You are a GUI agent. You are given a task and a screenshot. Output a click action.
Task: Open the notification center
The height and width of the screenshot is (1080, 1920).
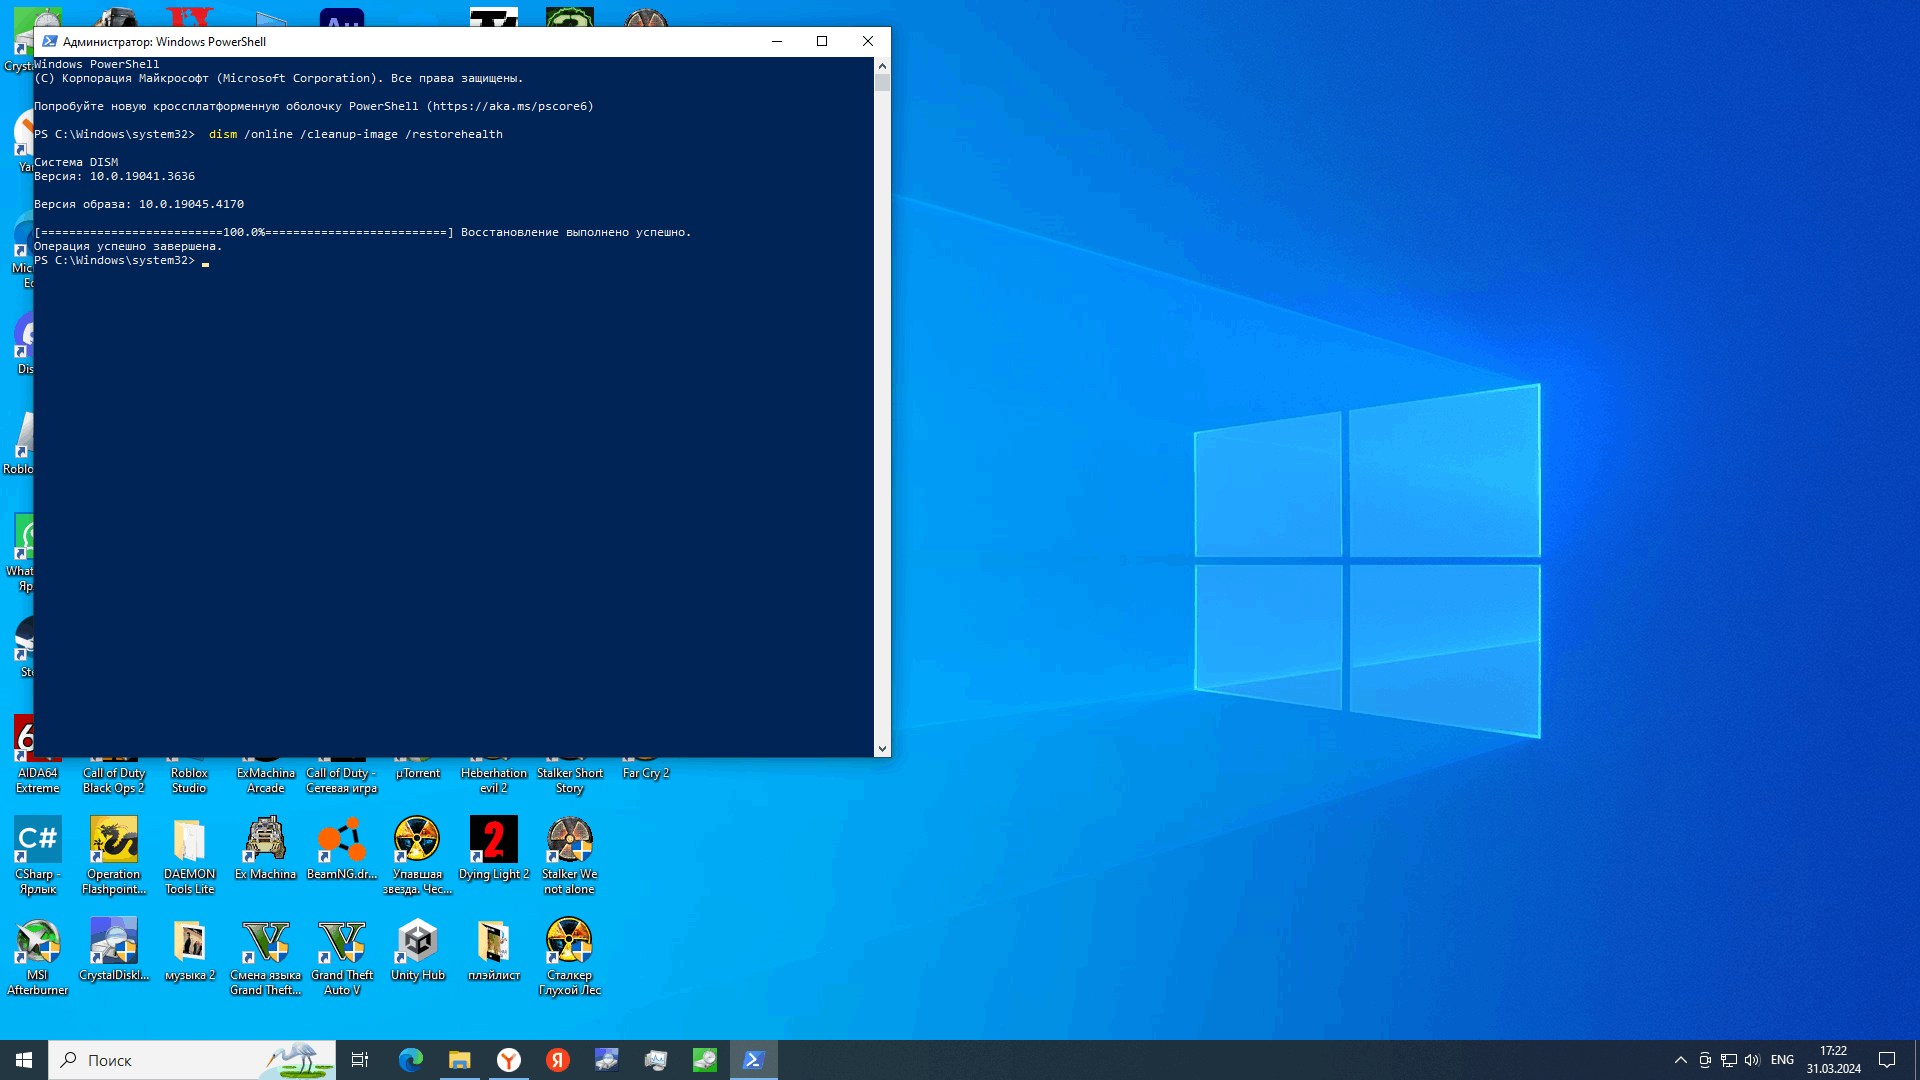coord(1887,1060)
